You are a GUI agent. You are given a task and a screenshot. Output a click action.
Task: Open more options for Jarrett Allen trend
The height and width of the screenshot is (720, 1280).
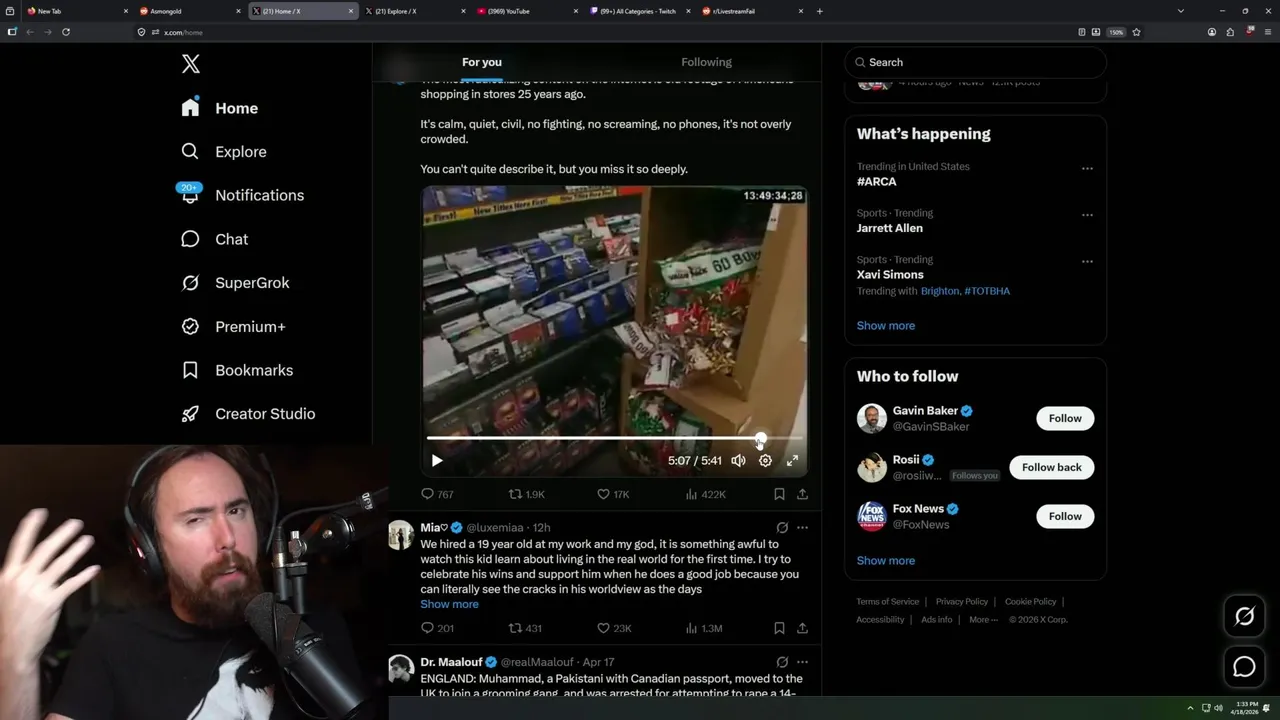point(1087,214)
